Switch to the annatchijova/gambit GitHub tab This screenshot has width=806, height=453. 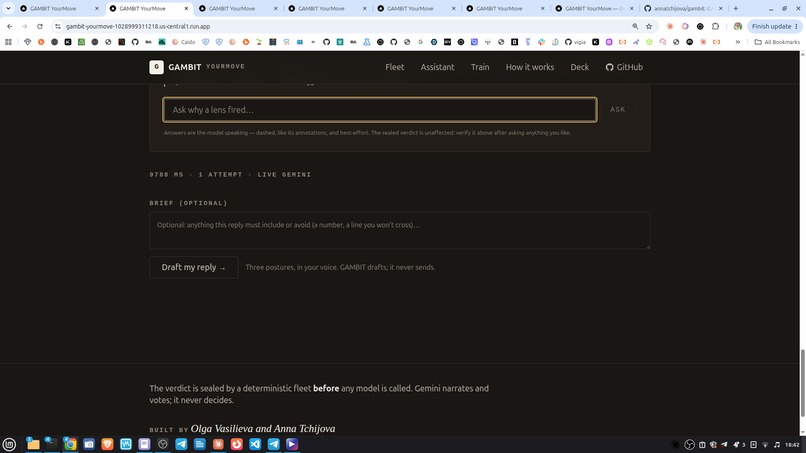pos(683,8)
